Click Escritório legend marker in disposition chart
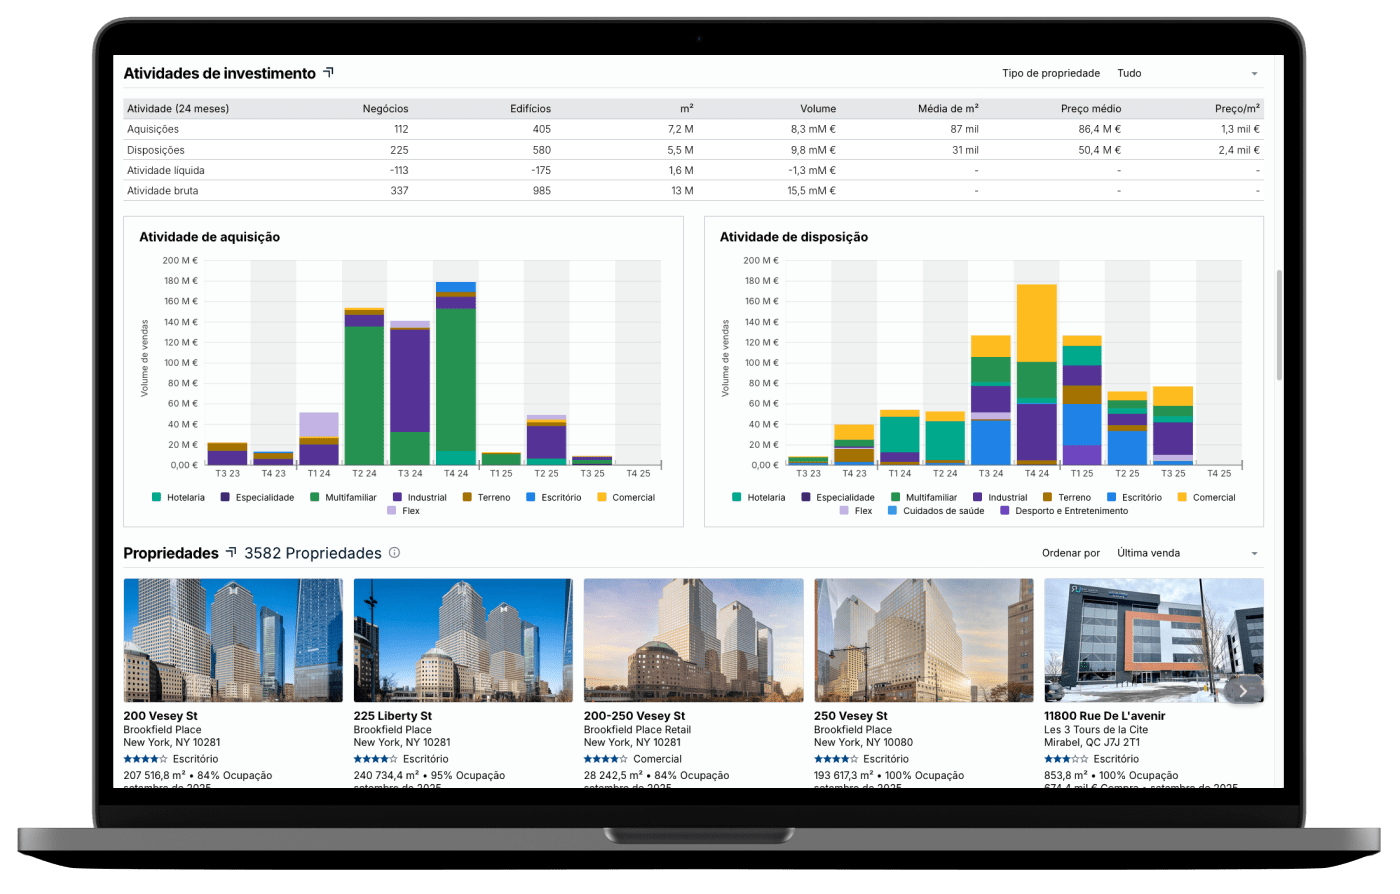This screenshot has height=894, width=1400. 1113,497
